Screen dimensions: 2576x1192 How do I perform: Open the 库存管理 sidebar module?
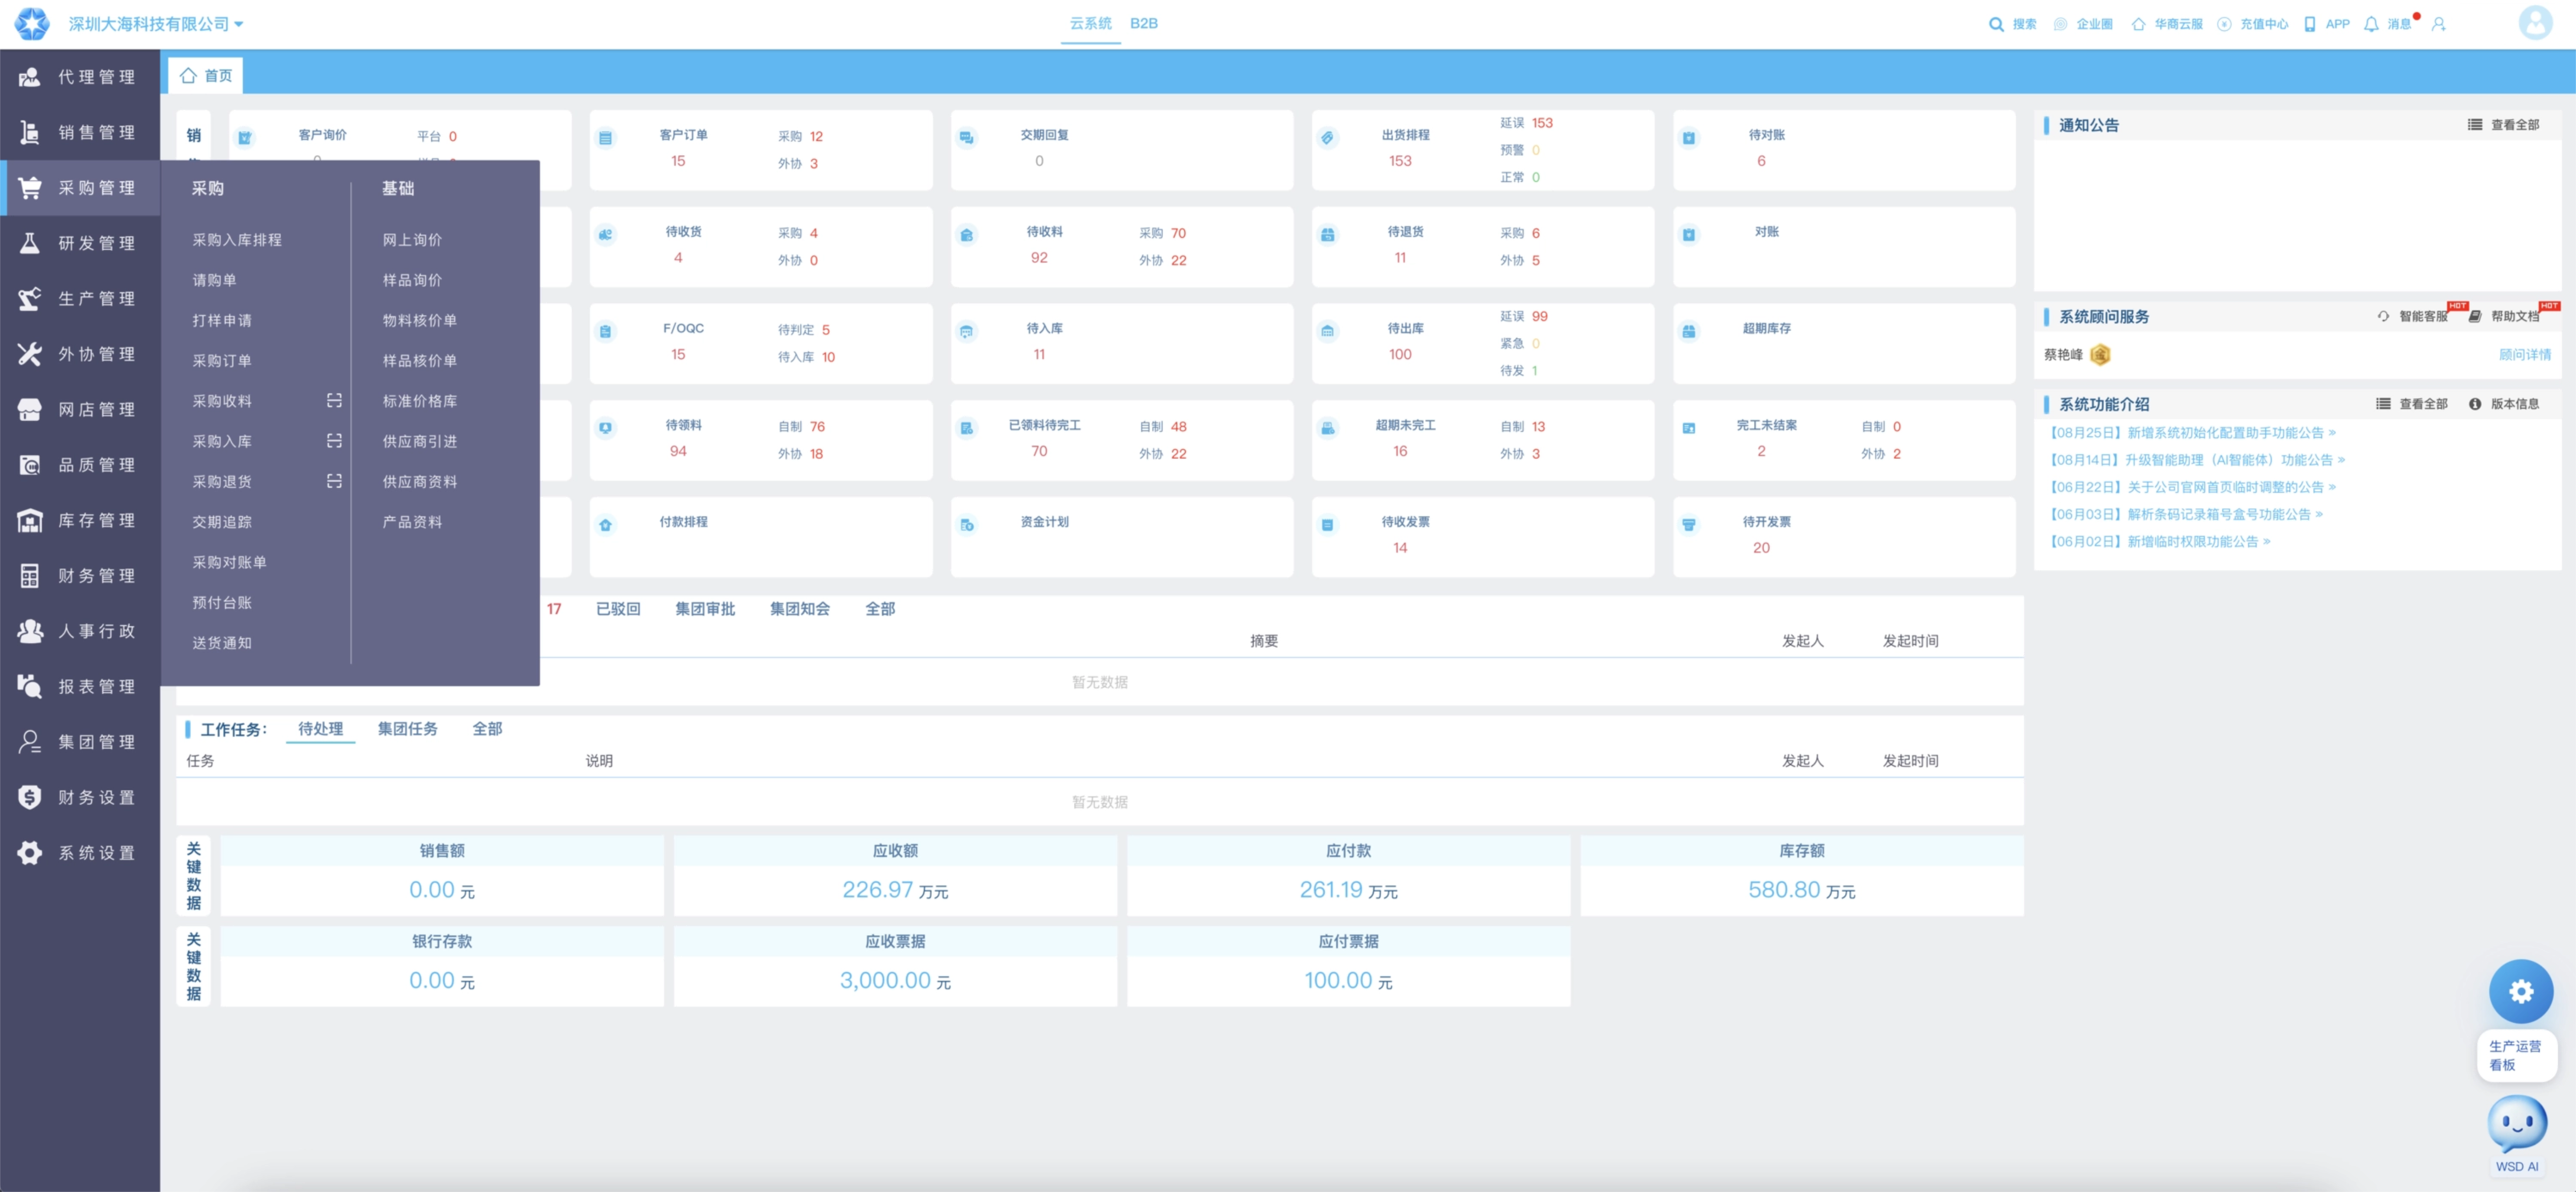(x=80, y=520)
